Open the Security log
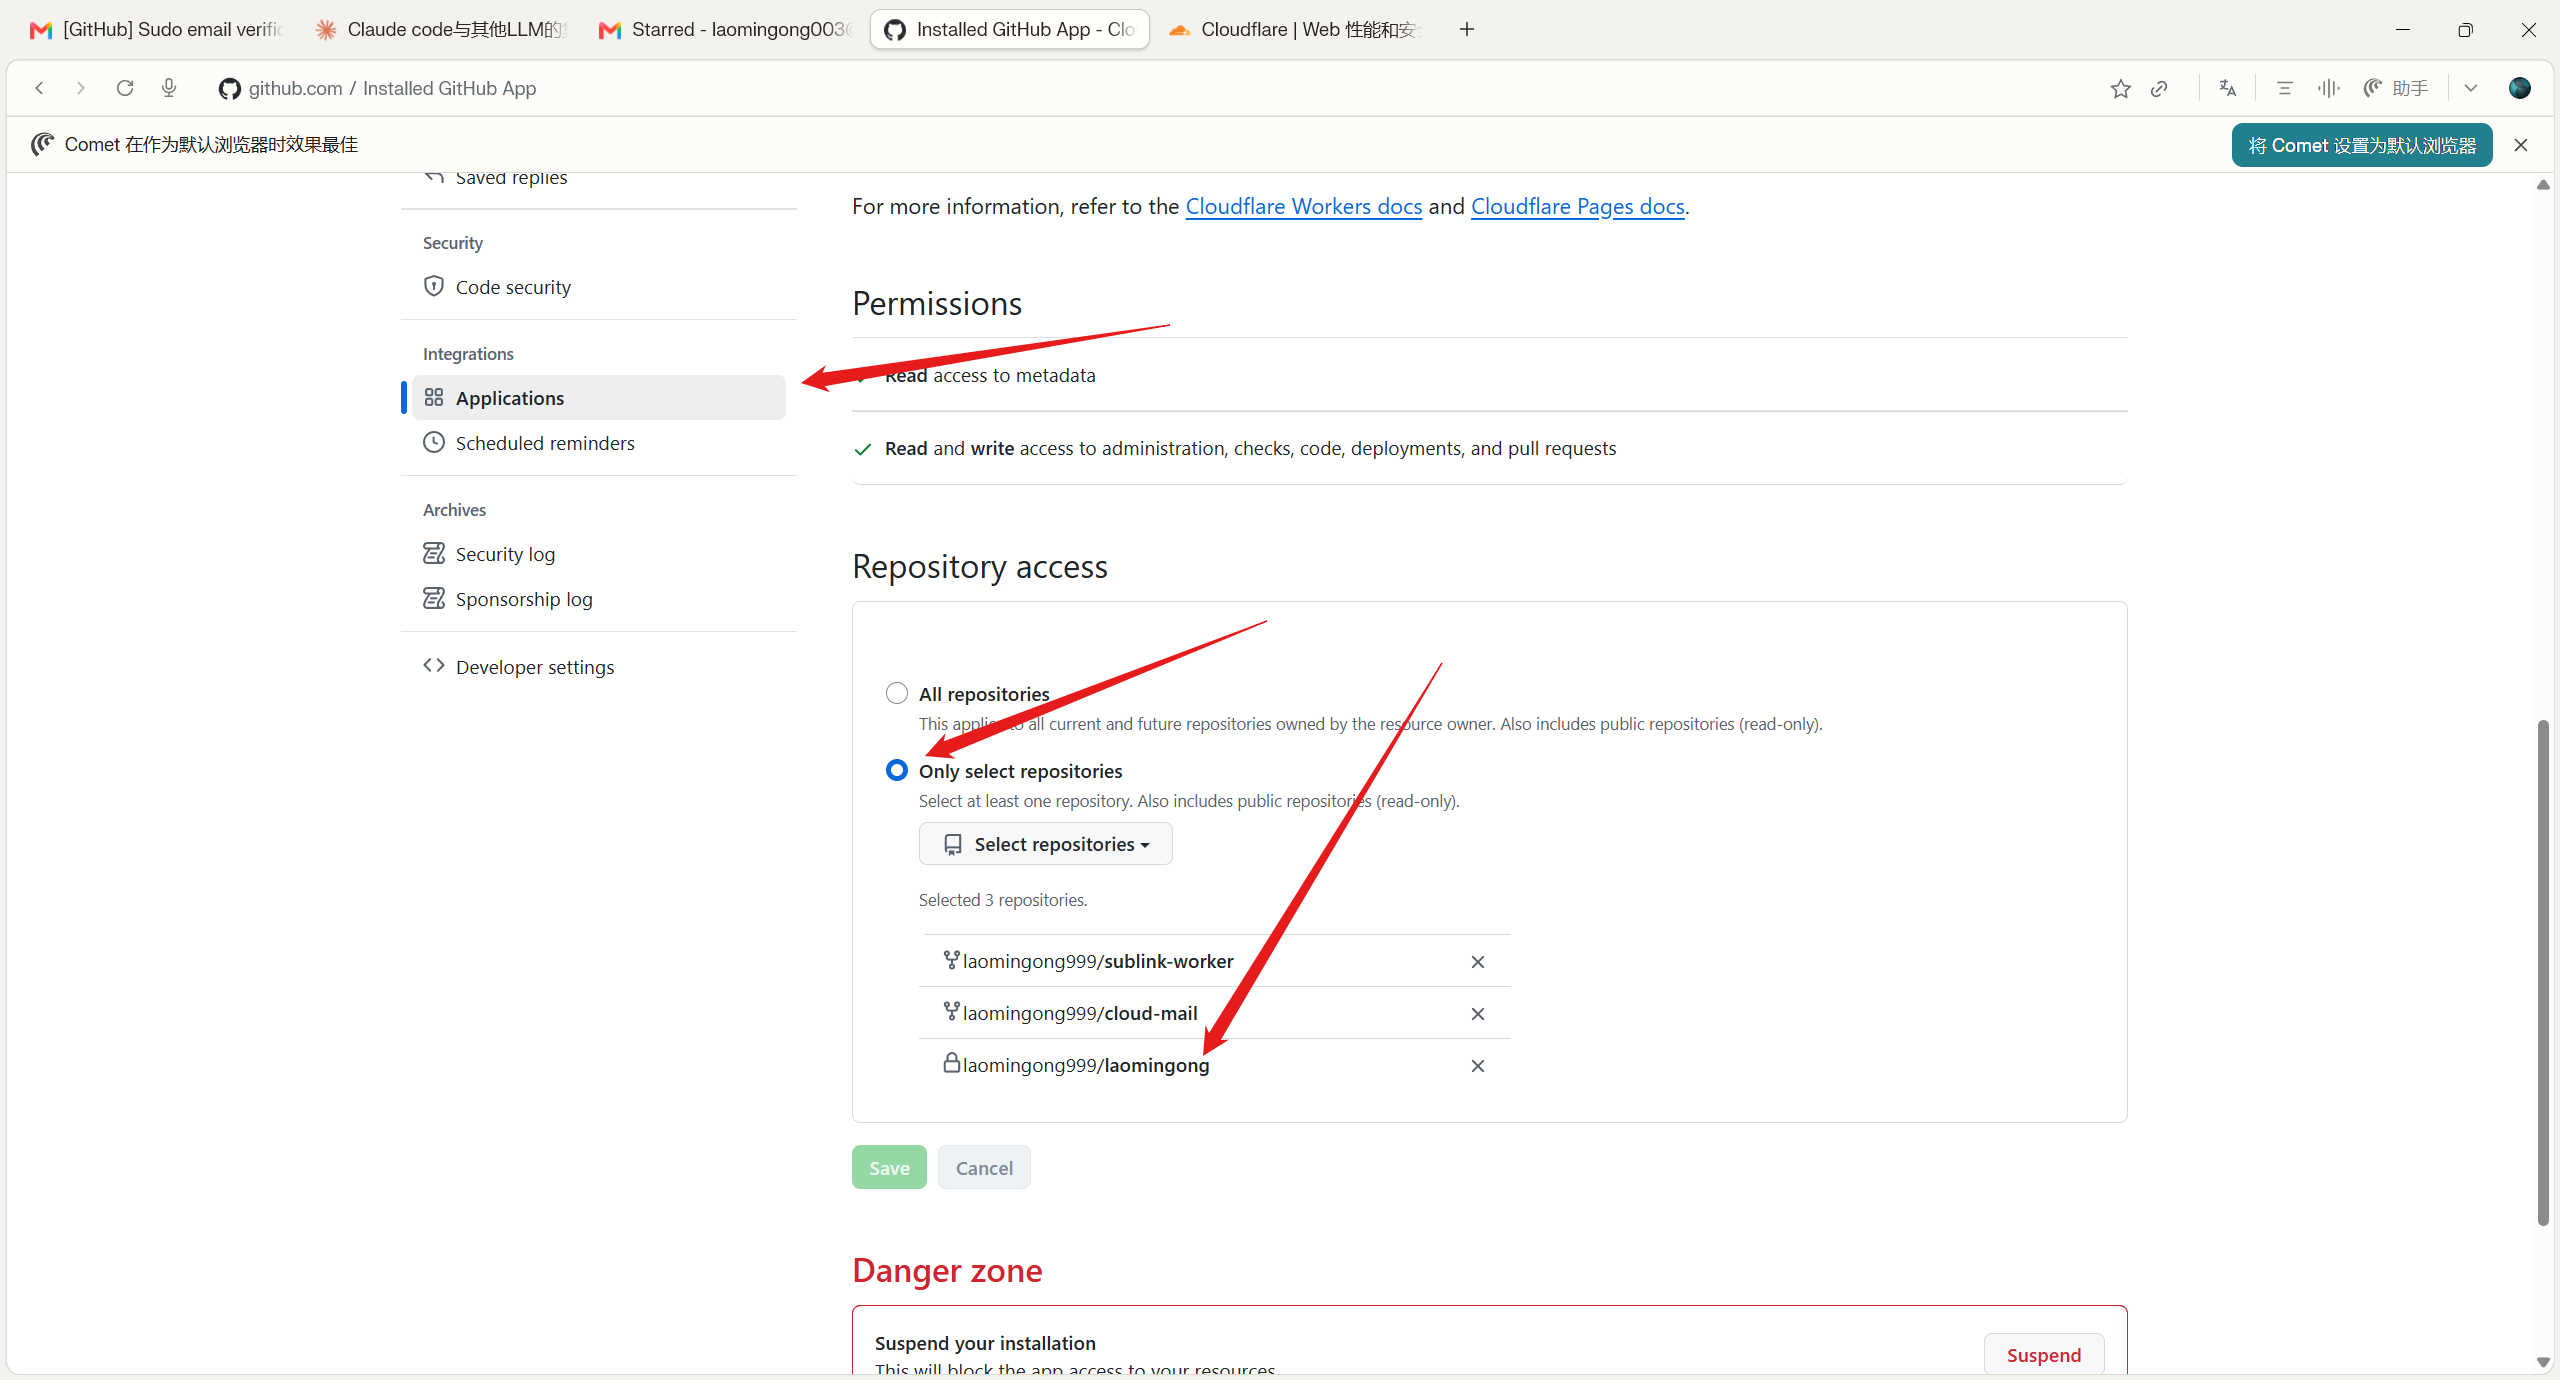Viewport: 2560px width, 1380px height. tap(598, 554)
